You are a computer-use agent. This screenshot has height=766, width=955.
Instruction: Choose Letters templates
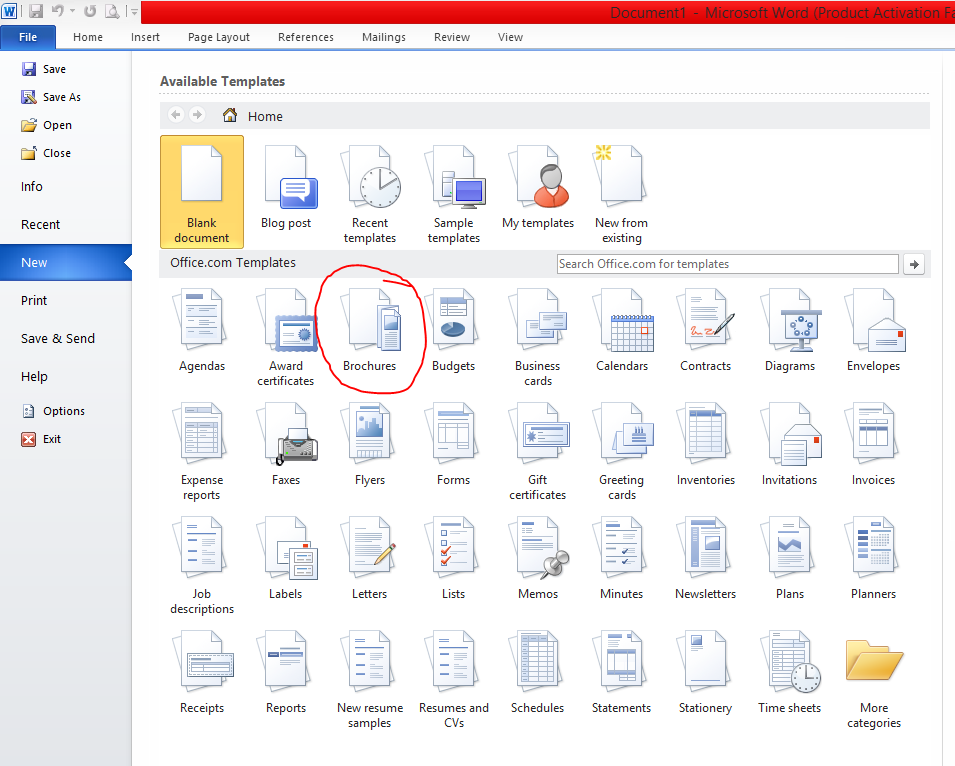click(x=370, y=558)
